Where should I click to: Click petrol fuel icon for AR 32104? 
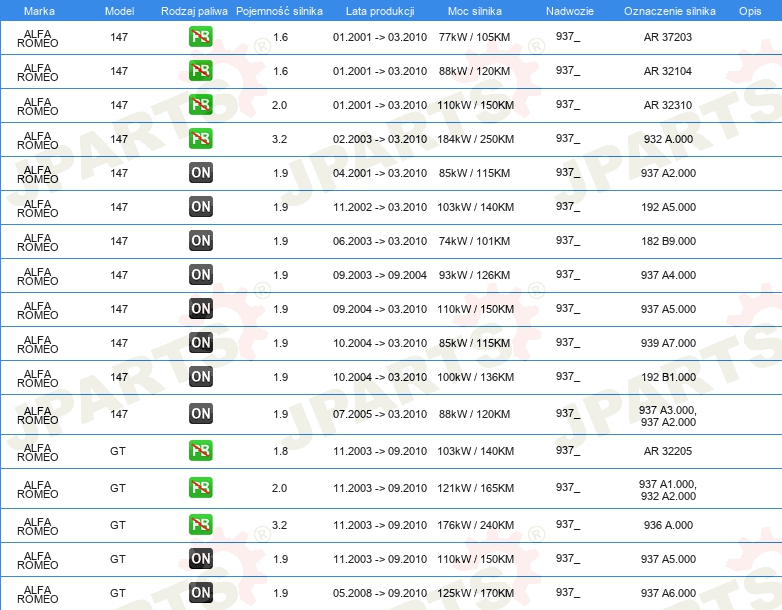pos(200,71)
